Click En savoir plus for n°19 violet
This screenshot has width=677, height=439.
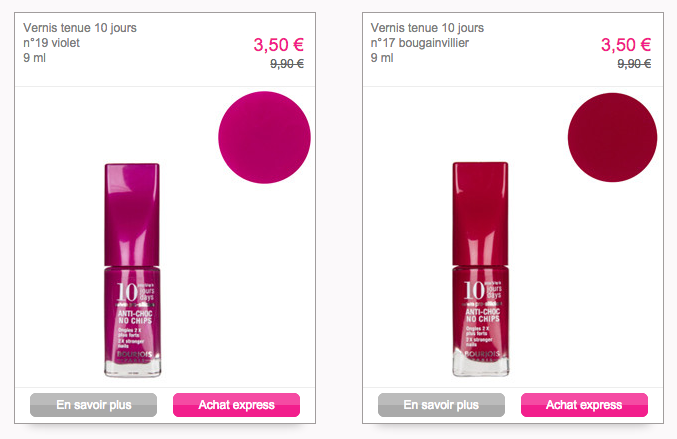93,405
